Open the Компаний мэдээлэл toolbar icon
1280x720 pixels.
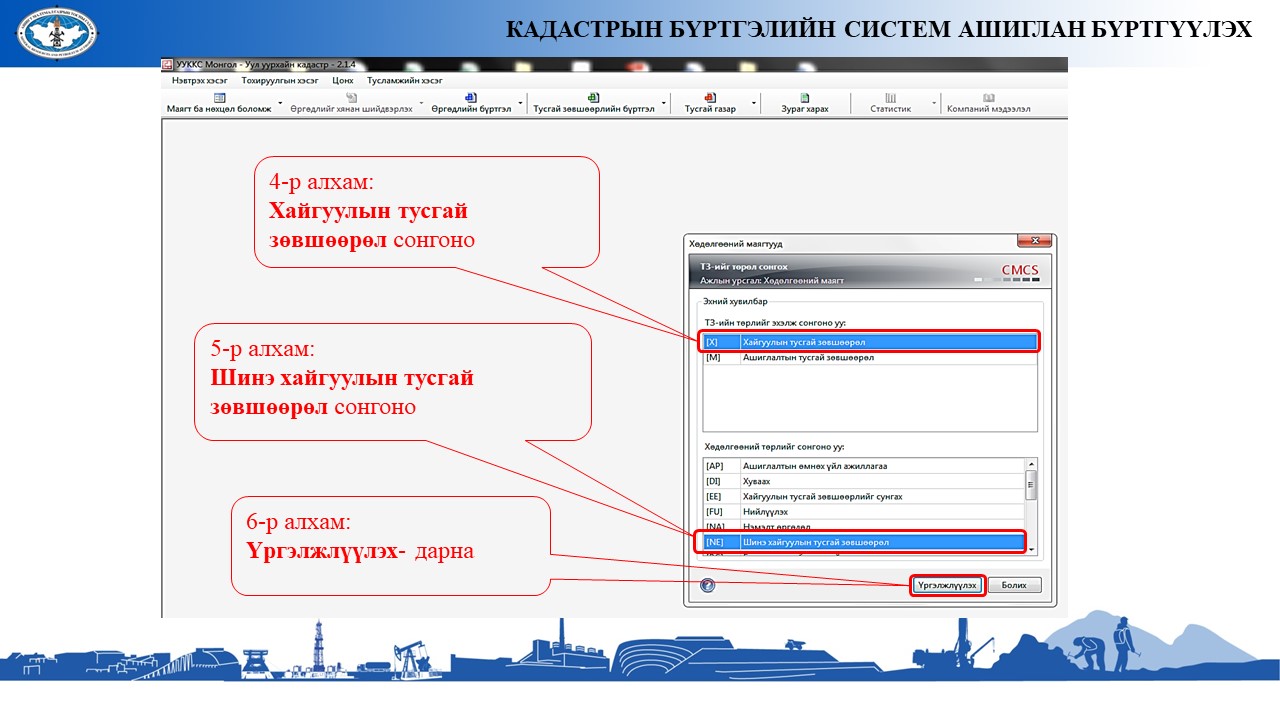[x=988, y=98]
